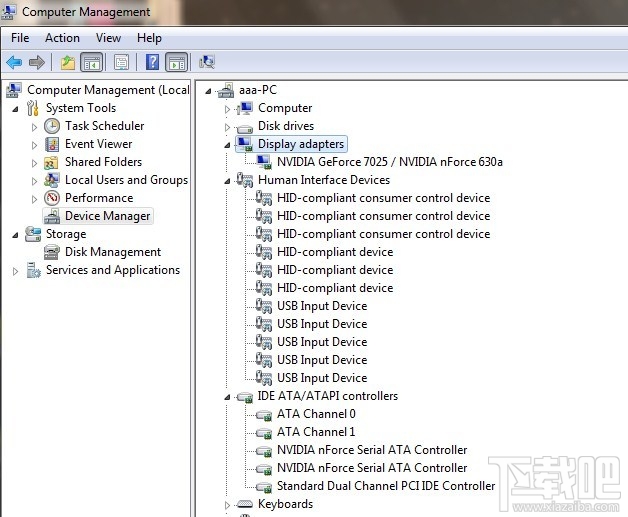The height and width of the screenshot is (517, 628).
Task: Select the Services and Applications label
Action: (113, 270)
